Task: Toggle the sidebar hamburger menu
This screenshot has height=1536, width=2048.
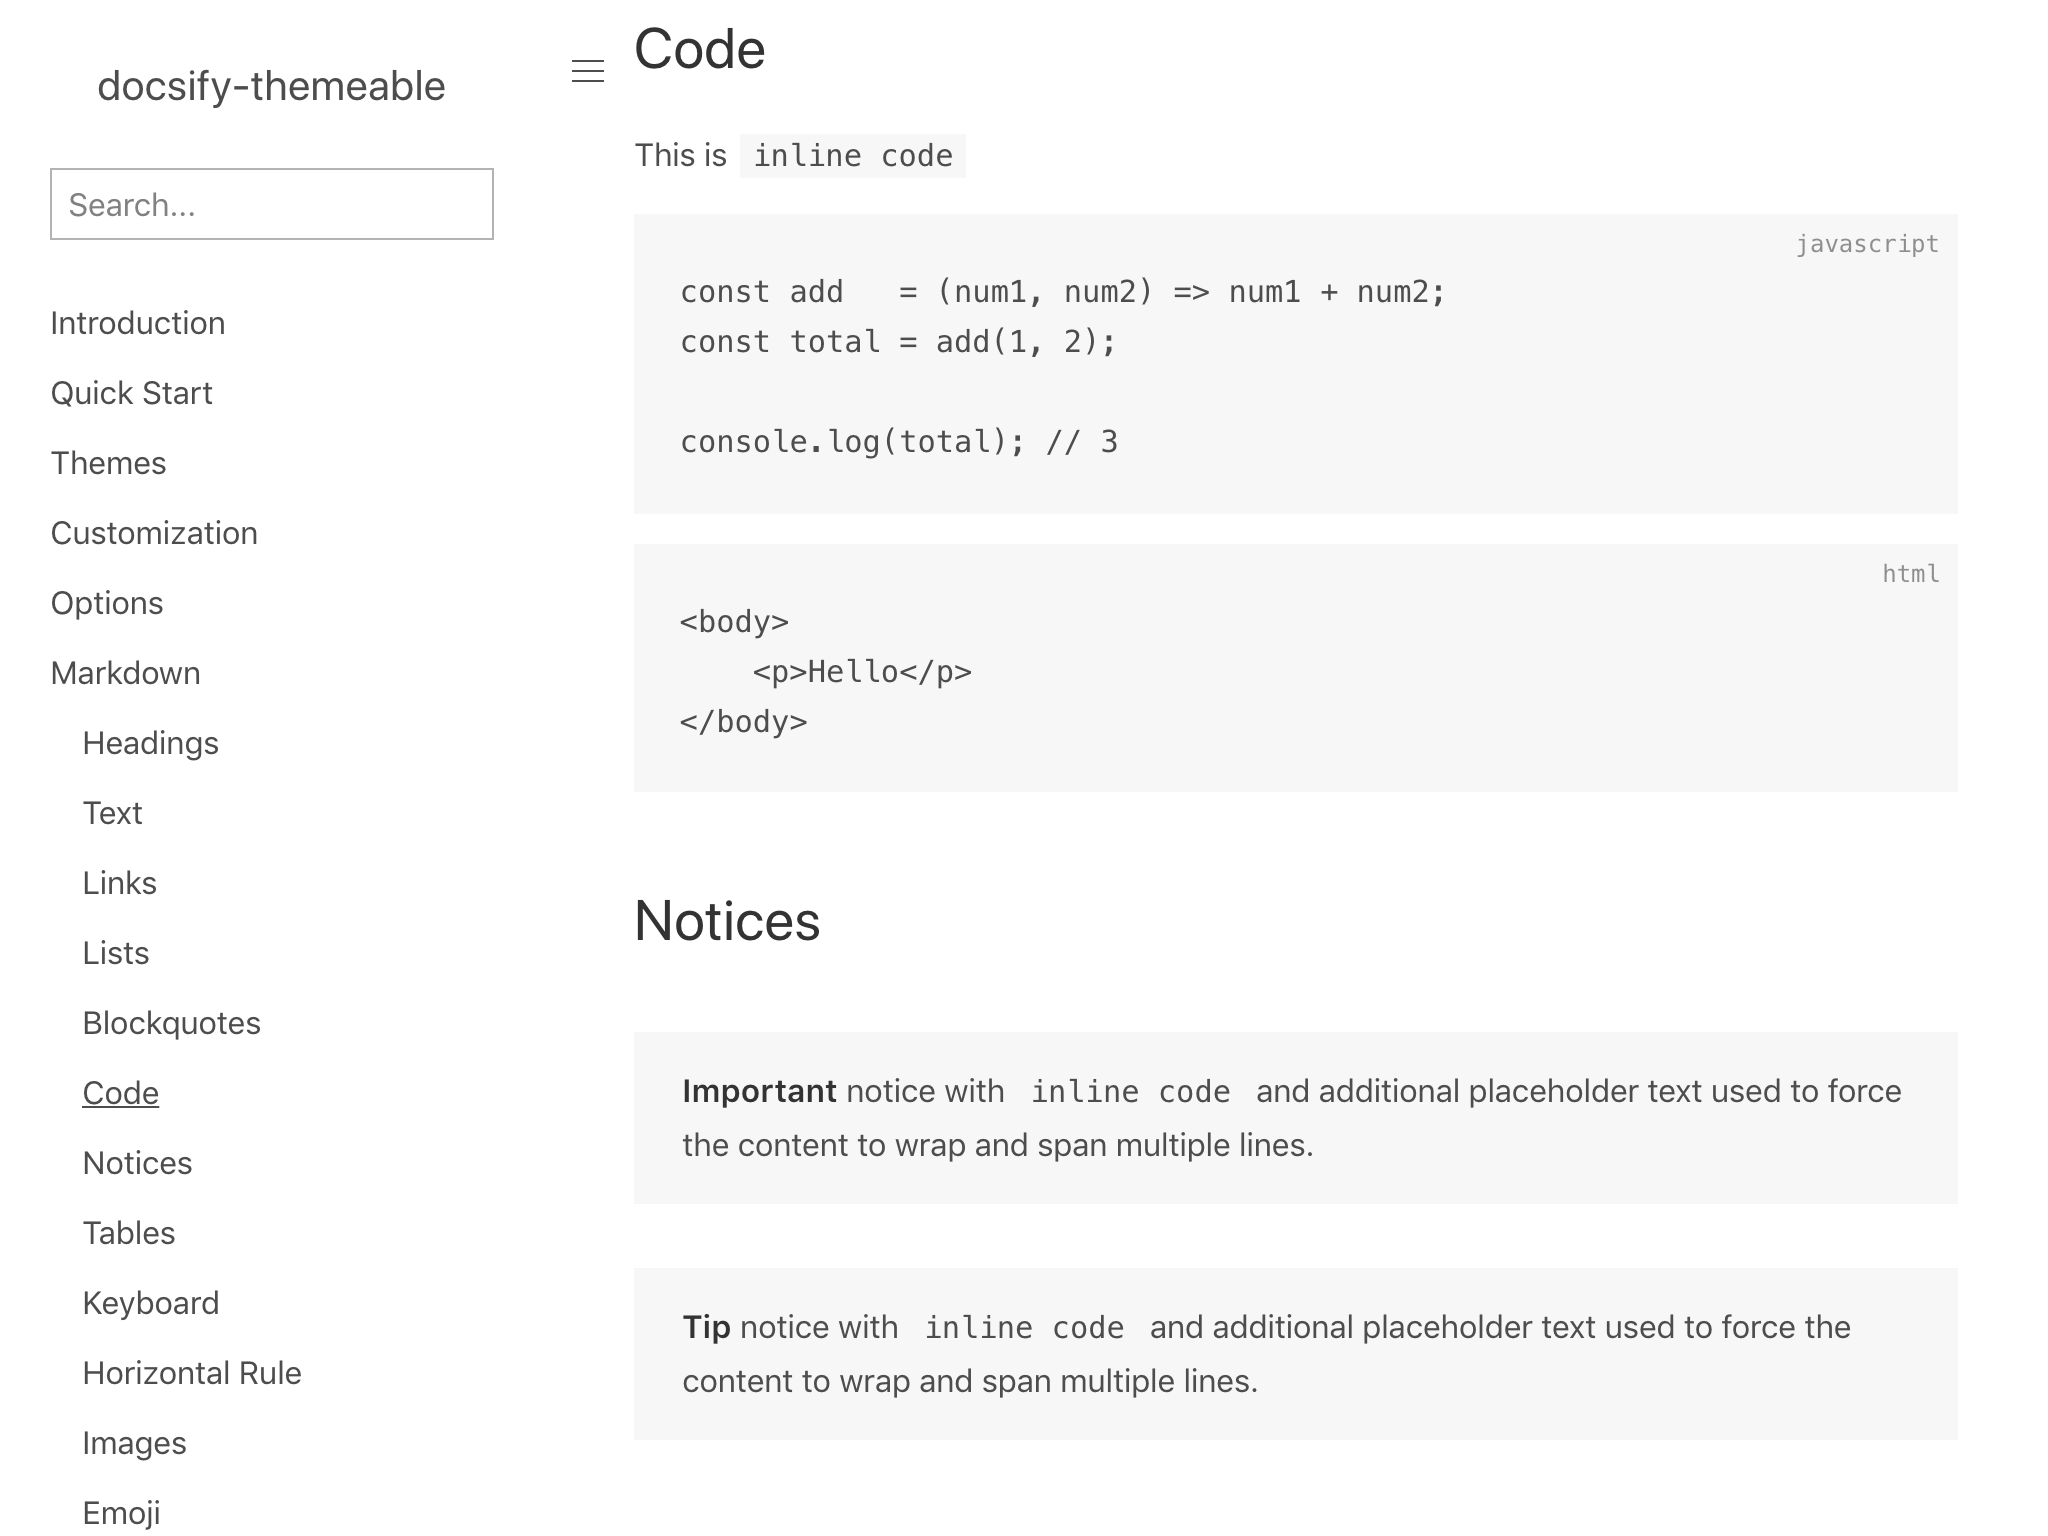Action: [589, 71]
